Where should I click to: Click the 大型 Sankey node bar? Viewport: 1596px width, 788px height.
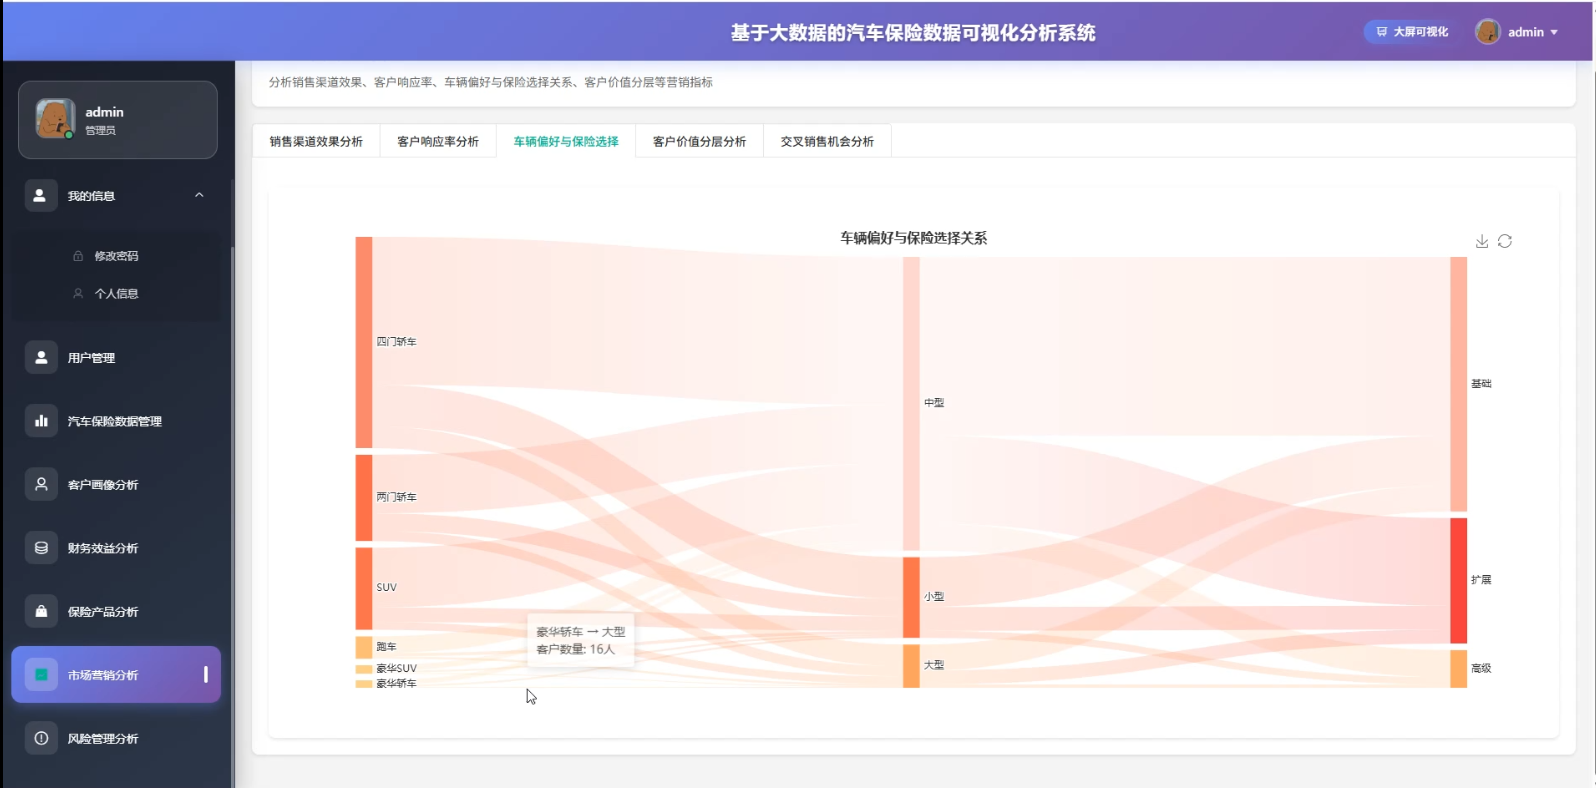[x=911, y=666]
